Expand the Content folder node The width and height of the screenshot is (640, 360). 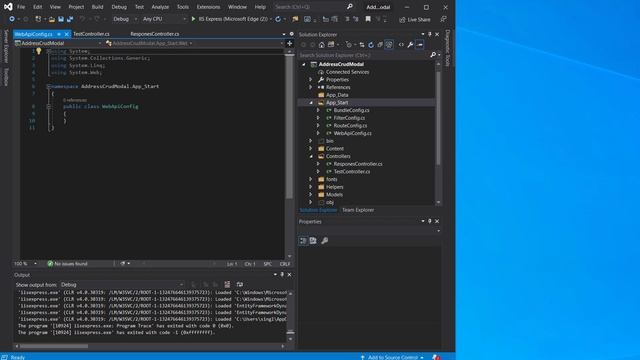point(311,149)
